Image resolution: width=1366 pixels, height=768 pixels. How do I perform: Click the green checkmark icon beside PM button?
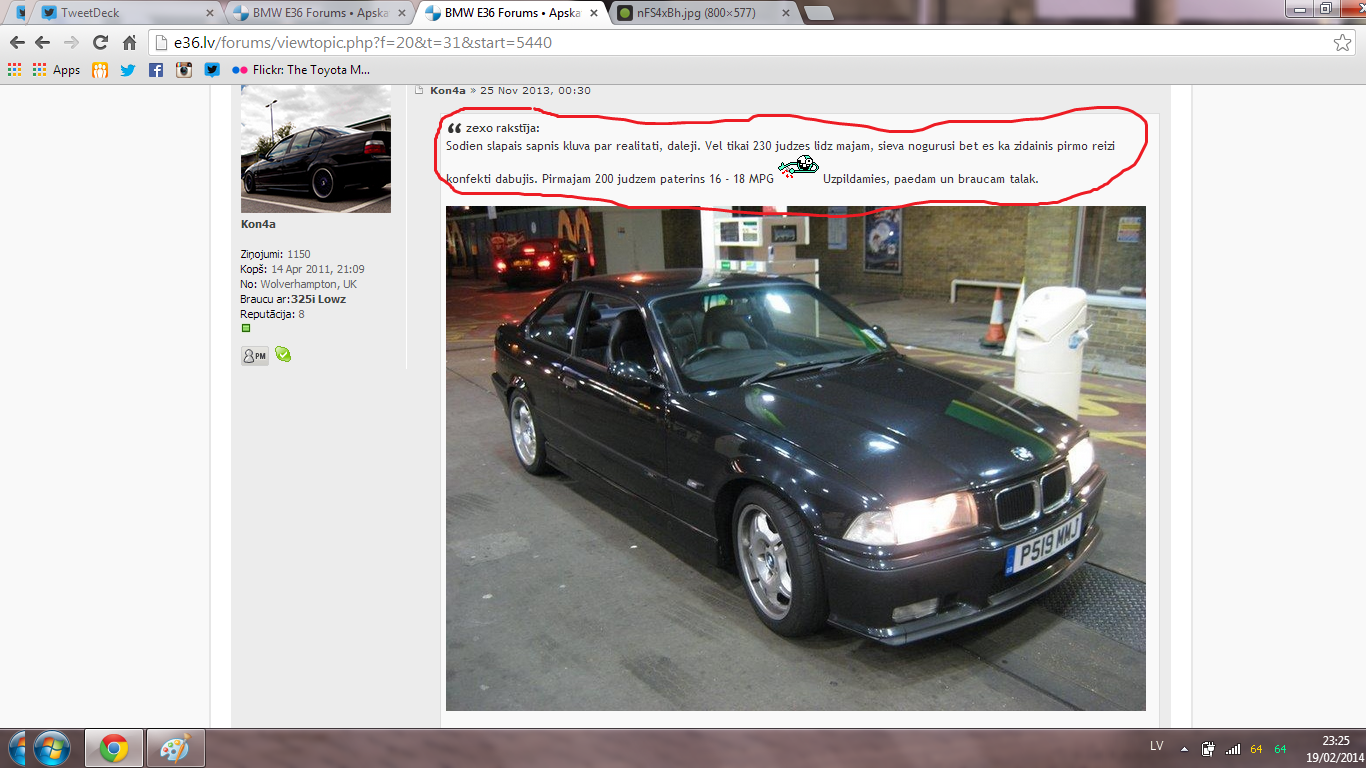(x=283, y=354)
